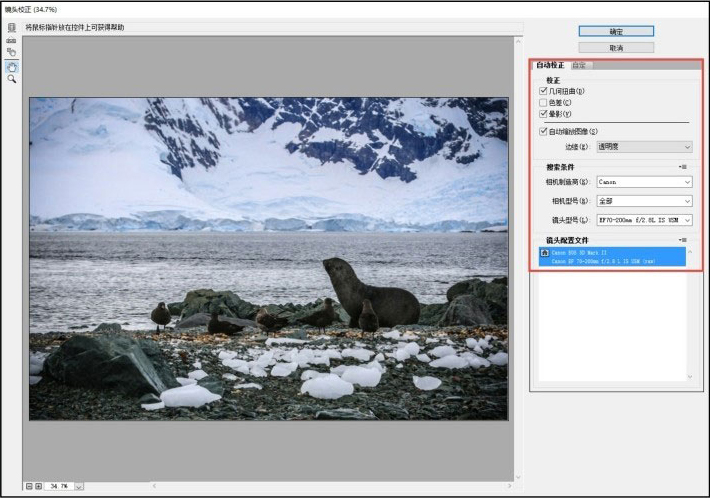The height and width of the screenshot is (498, 710).
Task: Open the 搜索条件 panel menu icon
Action: (x=683, y=166)
